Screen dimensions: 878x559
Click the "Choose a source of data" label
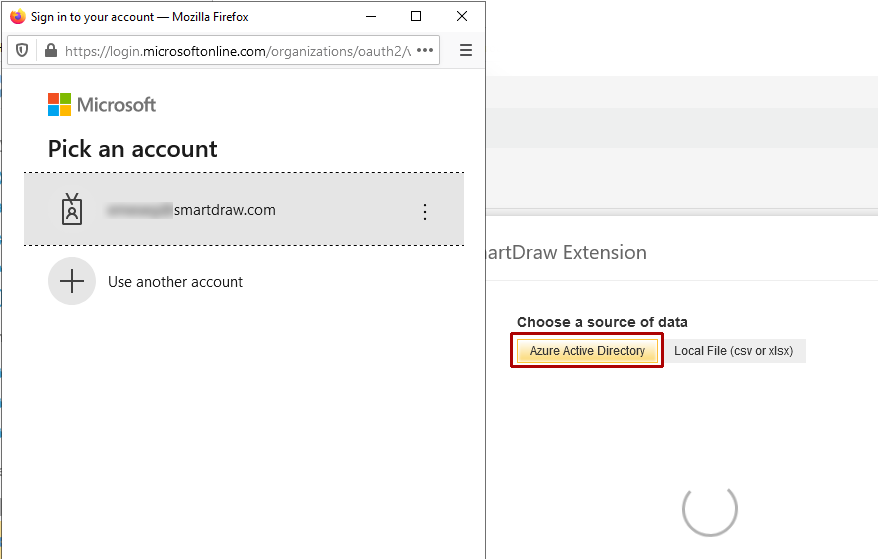click(x=602, y=322)
